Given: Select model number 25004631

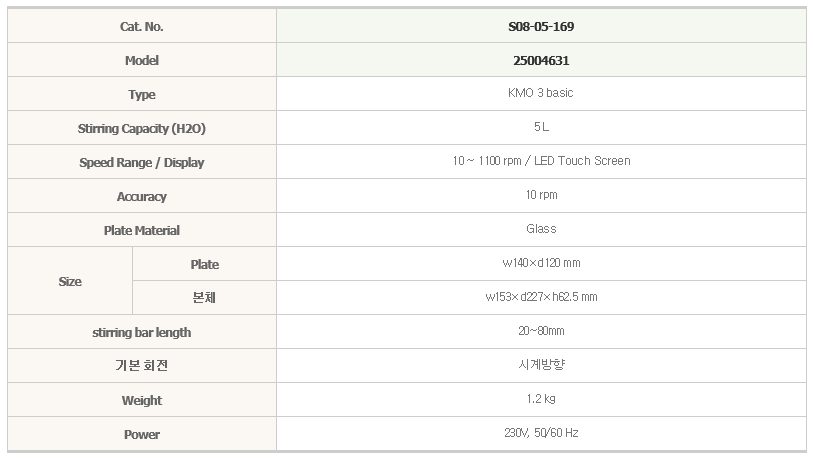Looking at the screenshot, I should point(541,60).
